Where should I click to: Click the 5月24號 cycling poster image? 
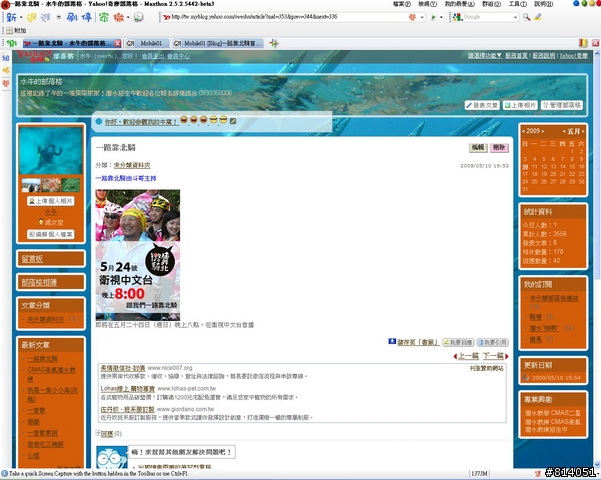[x=138, y=255]
